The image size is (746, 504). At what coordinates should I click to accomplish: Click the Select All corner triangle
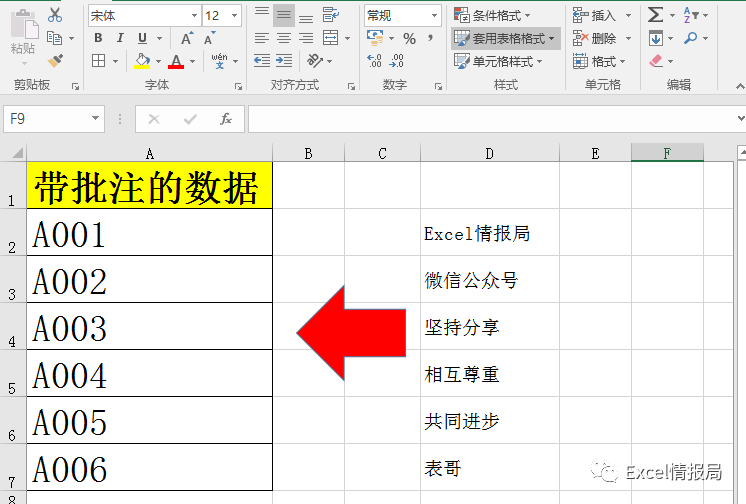click(x=18, y=153)
